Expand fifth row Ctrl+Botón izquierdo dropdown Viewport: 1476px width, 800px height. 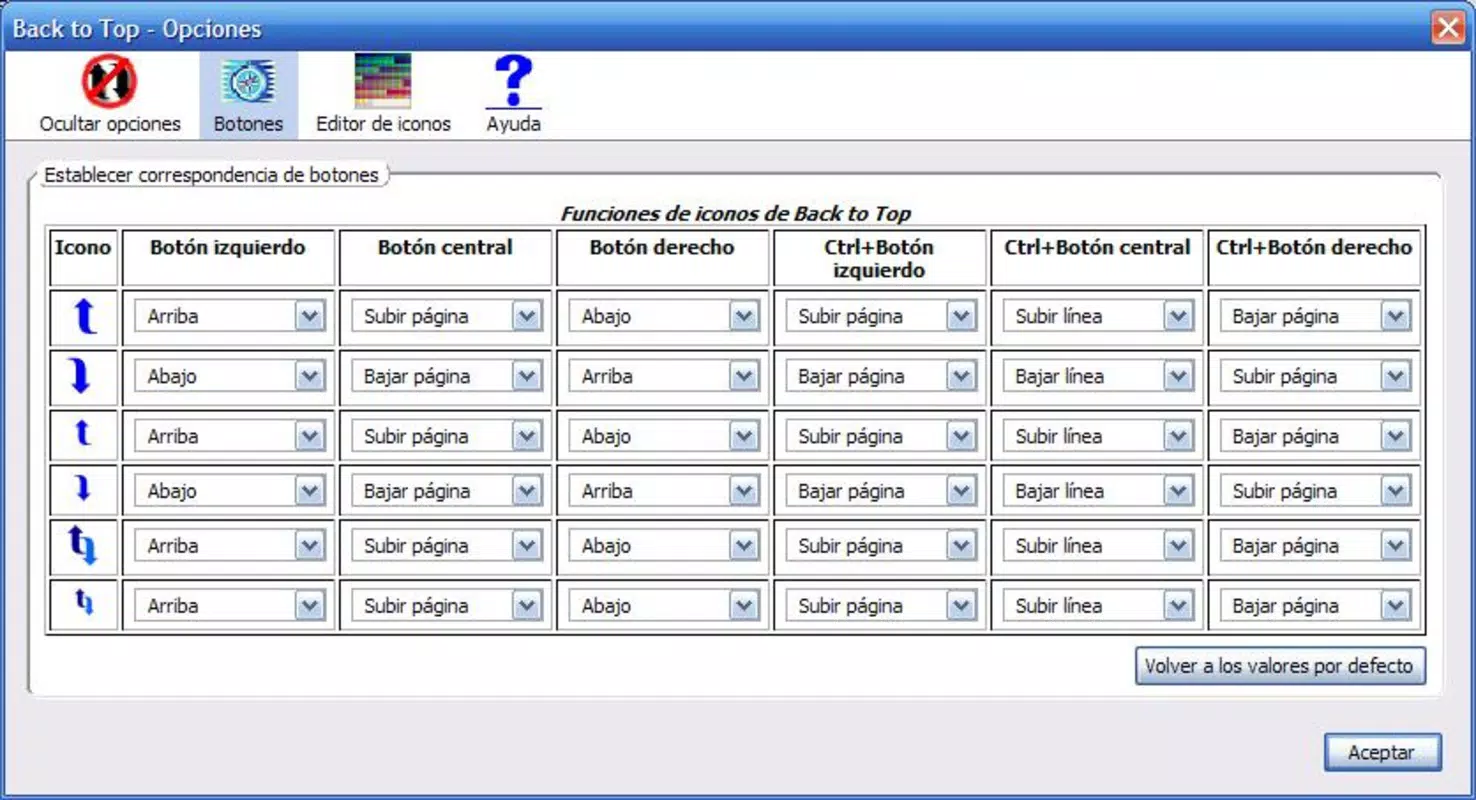(x=880, y=546)
